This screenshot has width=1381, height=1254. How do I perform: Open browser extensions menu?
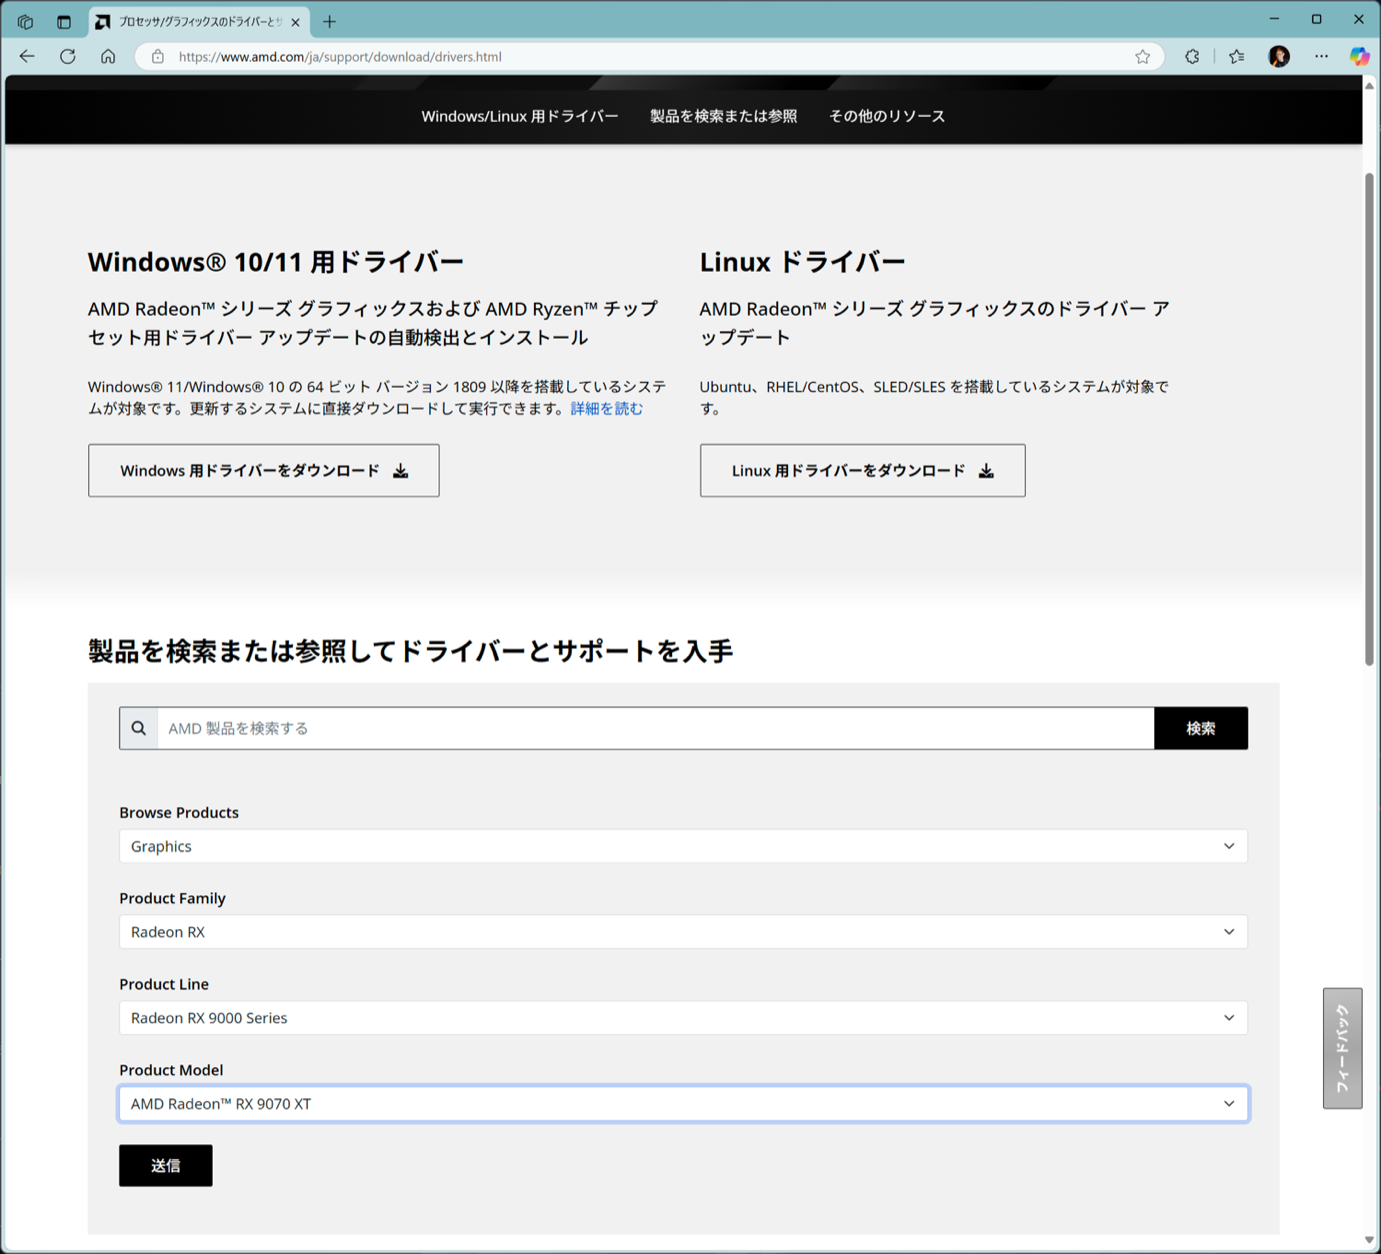coord(1192,57)
